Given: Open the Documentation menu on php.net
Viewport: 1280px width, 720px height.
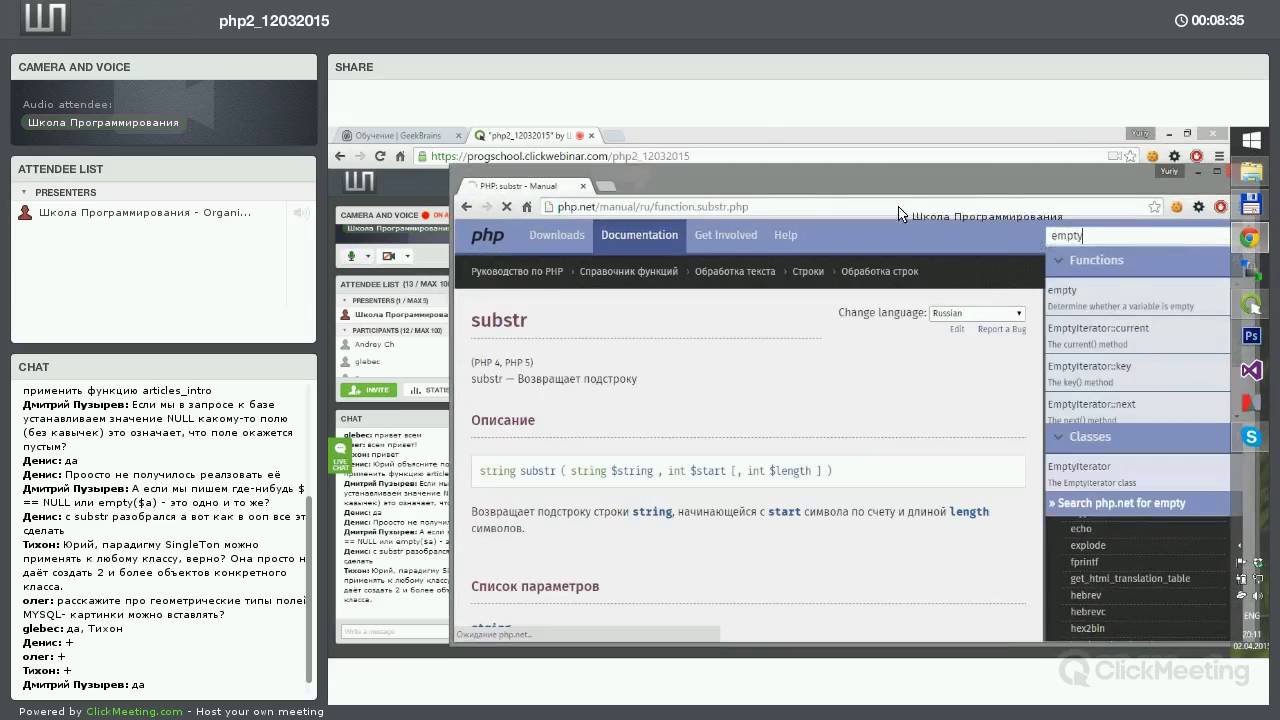Looking at the screenshot, I should click(640, 235).
